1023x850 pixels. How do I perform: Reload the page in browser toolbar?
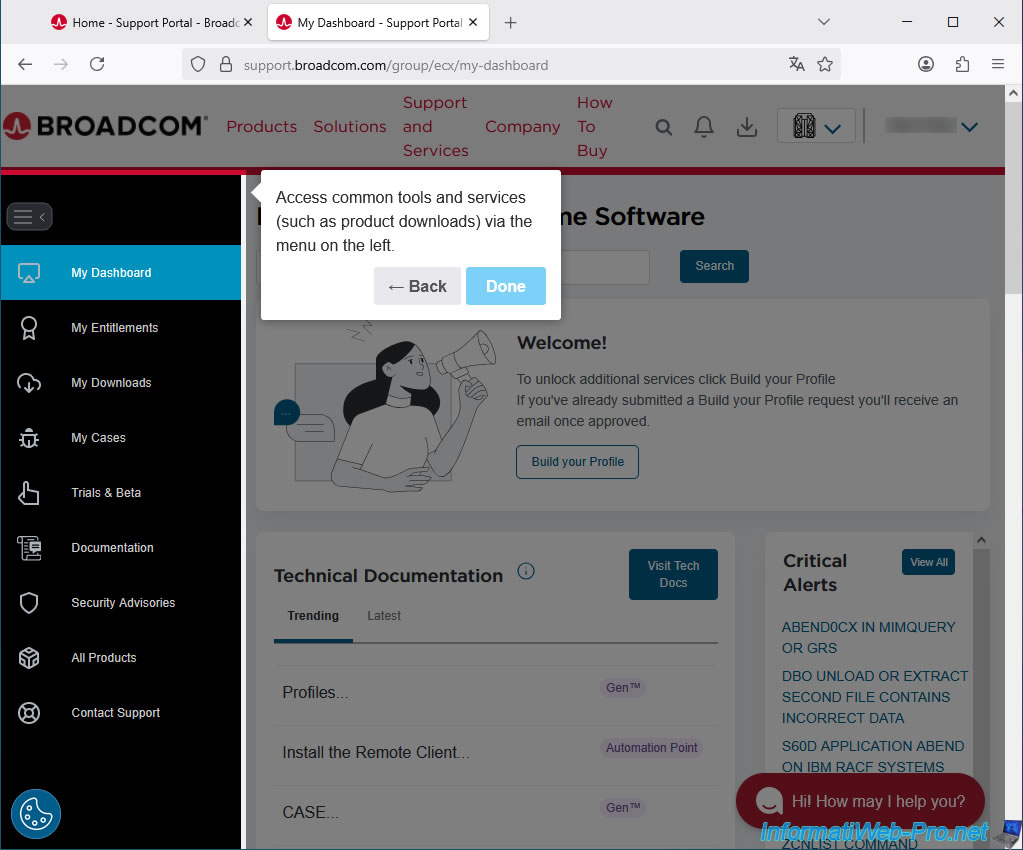point(97,64)
